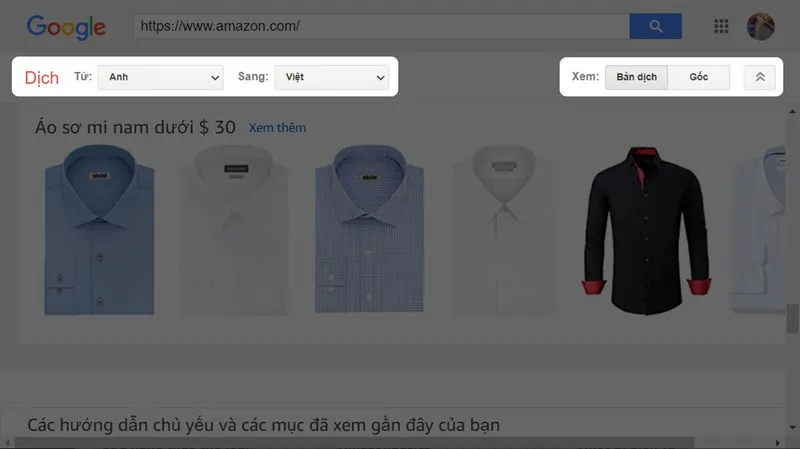Click the Google logo

tap(66, 27)
